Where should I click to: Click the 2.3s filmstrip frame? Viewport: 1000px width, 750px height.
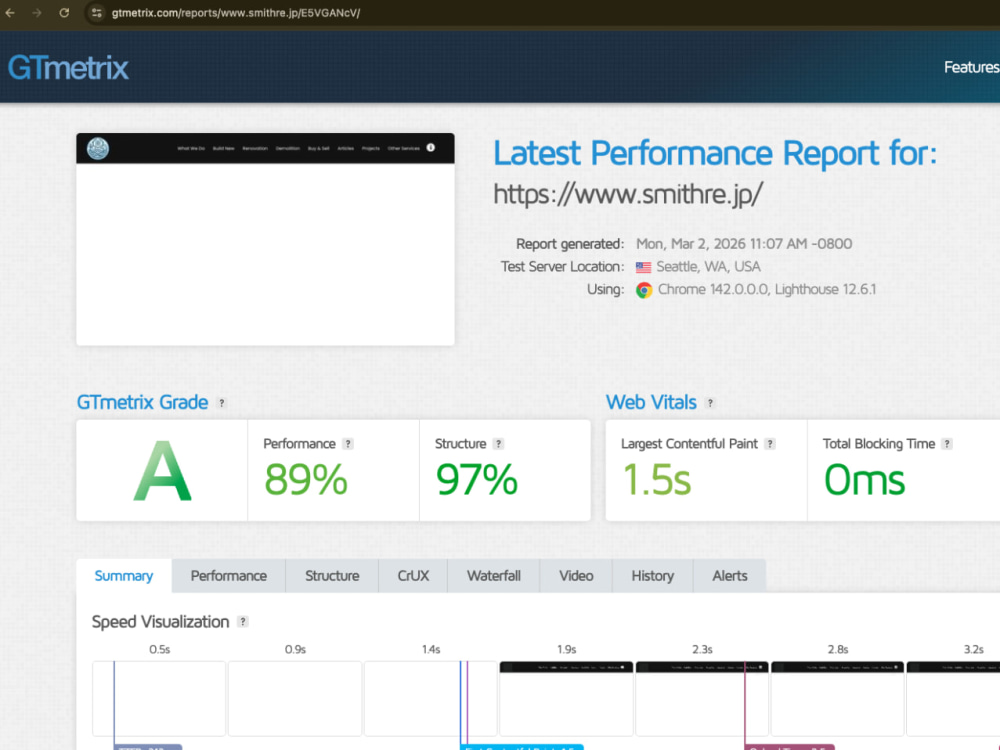pos(702,698)
